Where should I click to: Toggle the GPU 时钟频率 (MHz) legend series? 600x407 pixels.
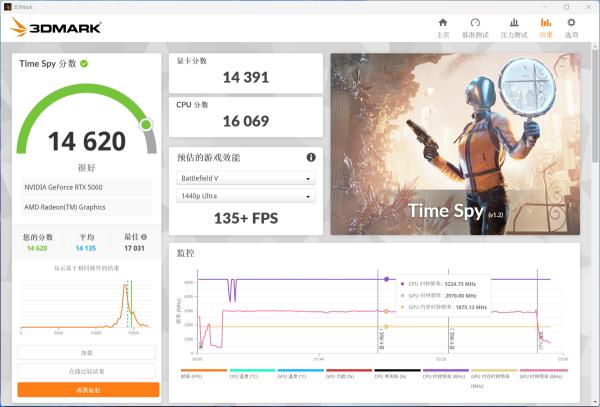(543, 374)
